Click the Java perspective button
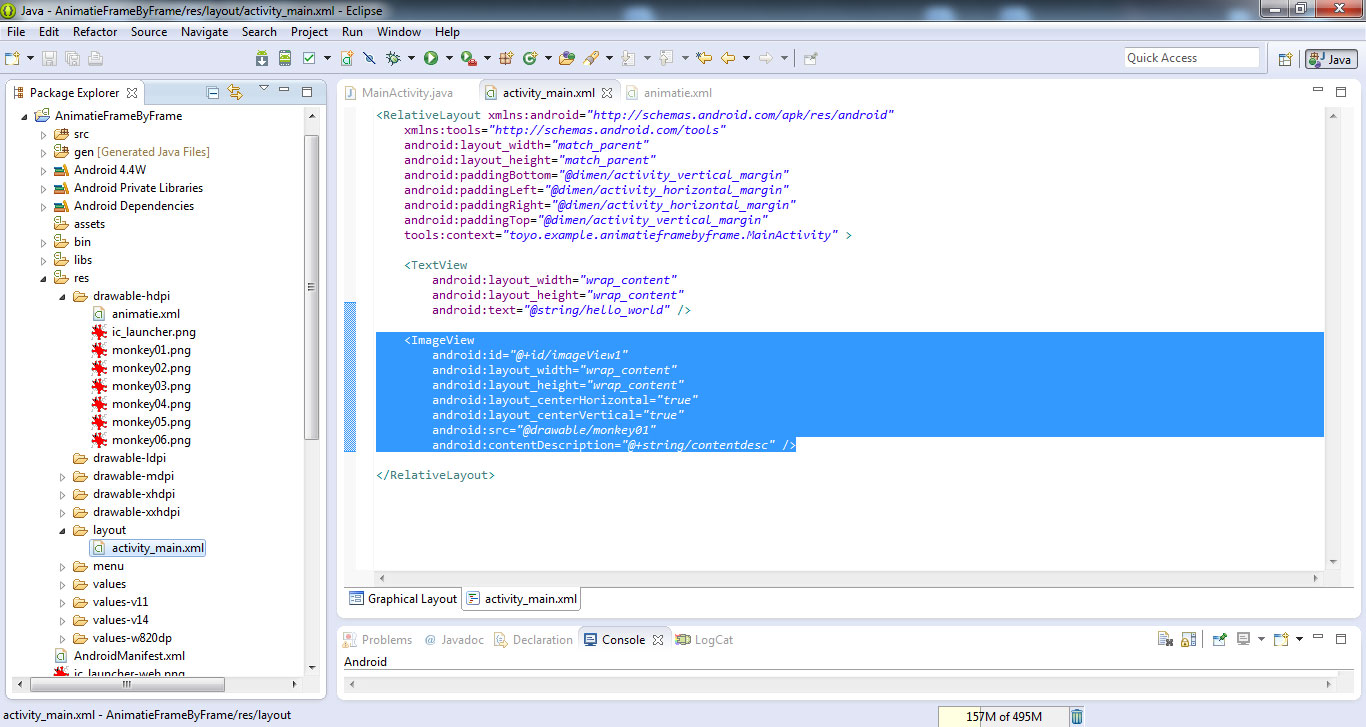Image resolution: width=1366 pixels, height=727 pixels. (1331, 58)
